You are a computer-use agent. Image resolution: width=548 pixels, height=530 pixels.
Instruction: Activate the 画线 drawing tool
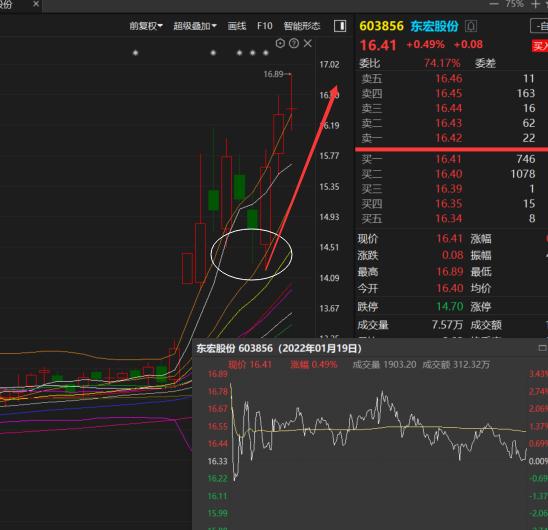coord(237,26)
